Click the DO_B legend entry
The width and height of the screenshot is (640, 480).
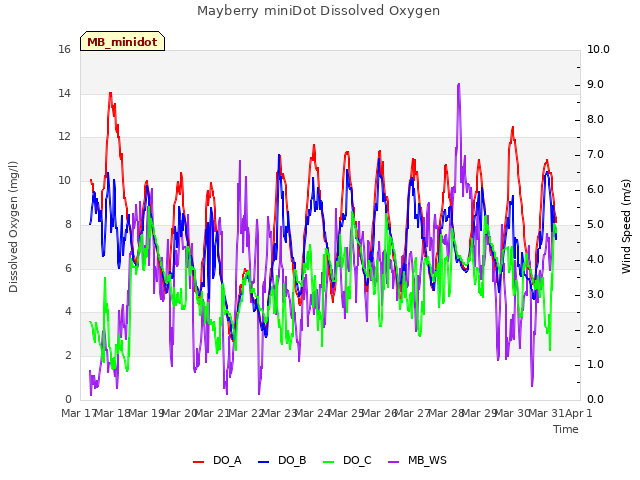point(282,460)
